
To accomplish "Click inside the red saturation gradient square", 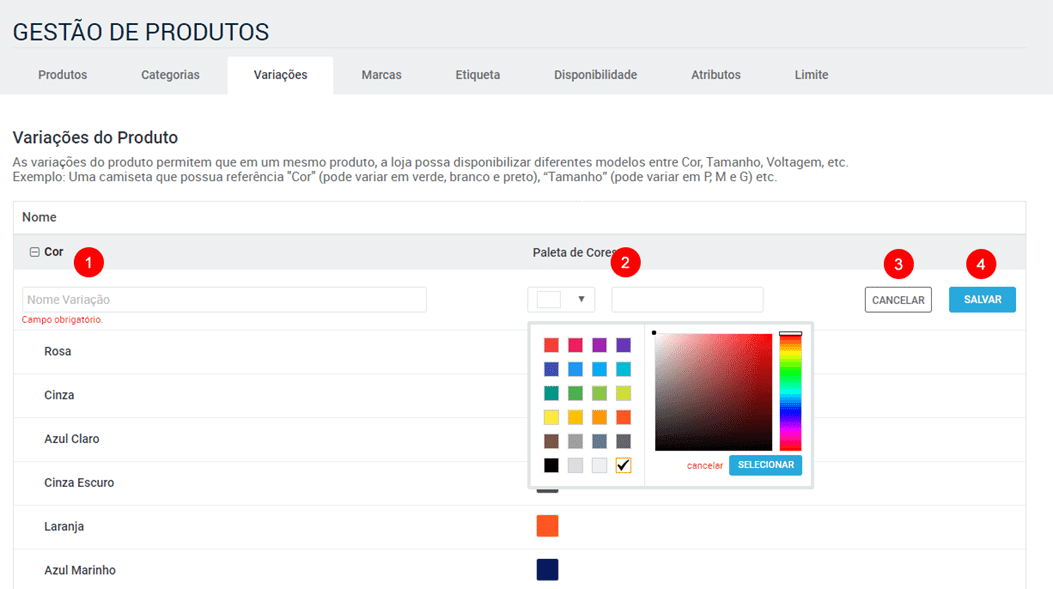I will click(714, 392).
